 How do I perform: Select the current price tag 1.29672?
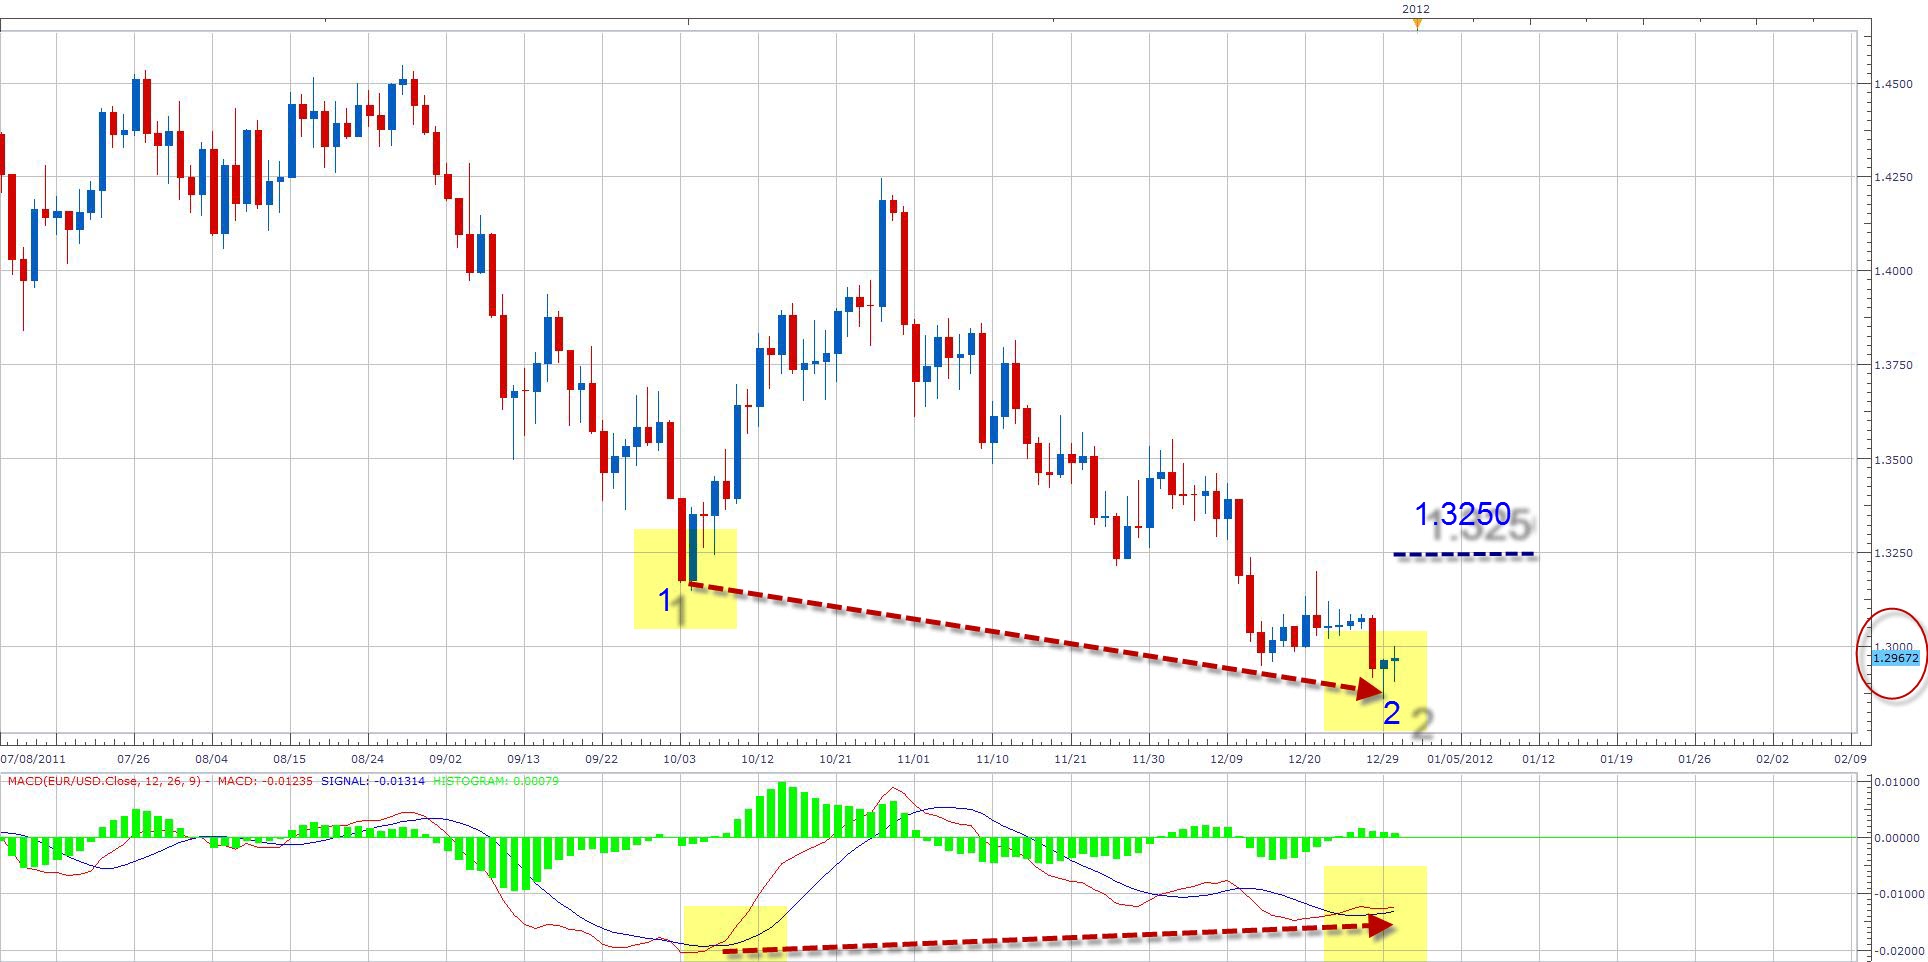[x=1895, y=658]
